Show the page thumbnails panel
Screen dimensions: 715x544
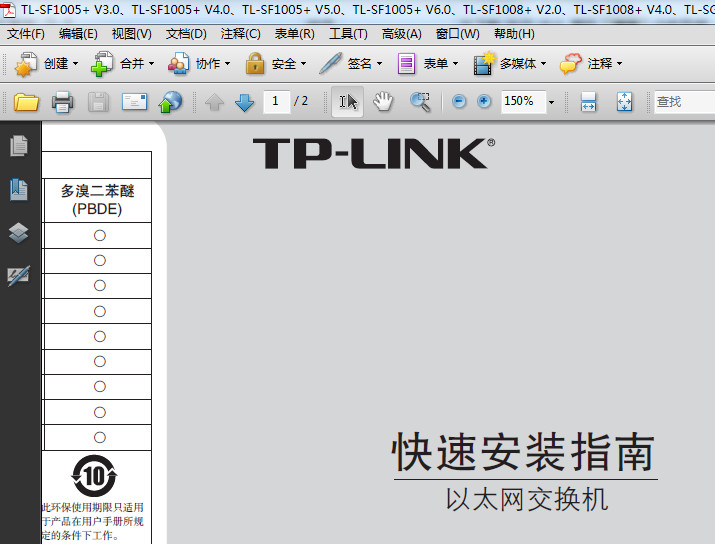[19, 146]
